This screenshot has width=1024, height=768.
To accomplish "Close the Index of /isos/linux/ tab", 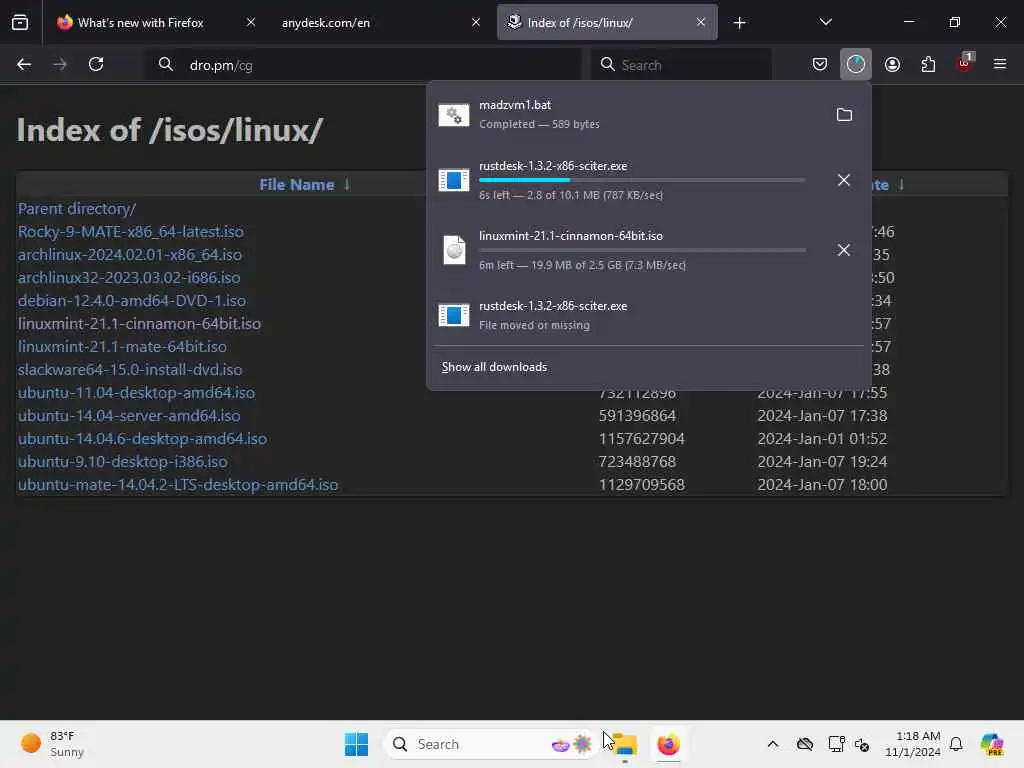I will pyautogui.click(x=701, y=22).
